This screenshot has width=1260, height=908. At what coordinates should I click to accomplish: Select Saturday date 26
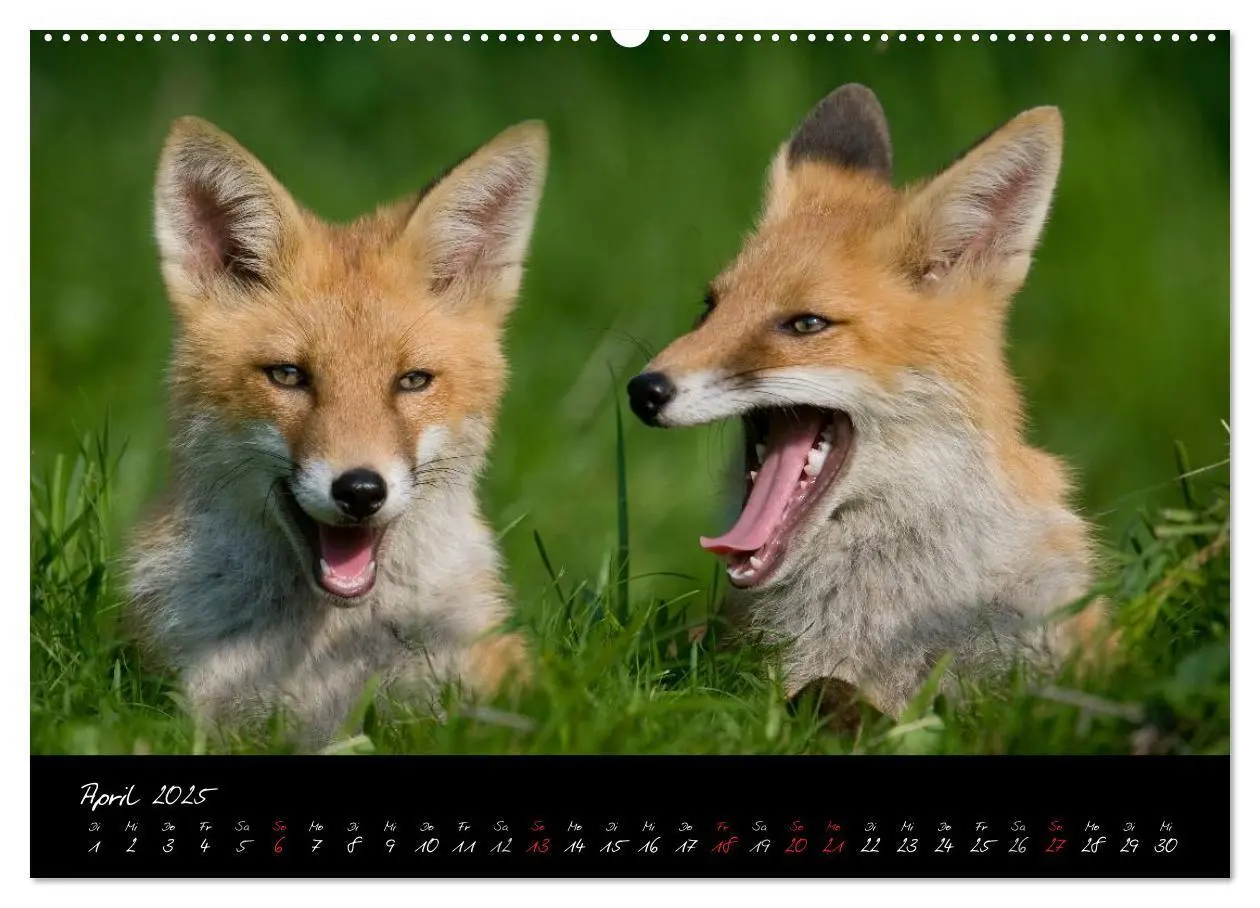[x=1018, y=846]
